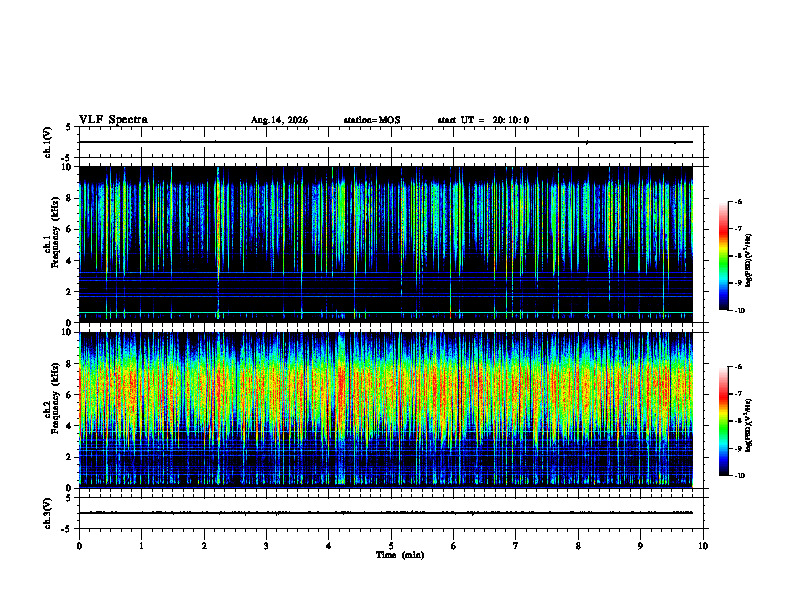Screen dimensions: 792x612
Task: Click the "0" kHz tick of ch.1 spectrogram
Action: [x=69, y=323]
